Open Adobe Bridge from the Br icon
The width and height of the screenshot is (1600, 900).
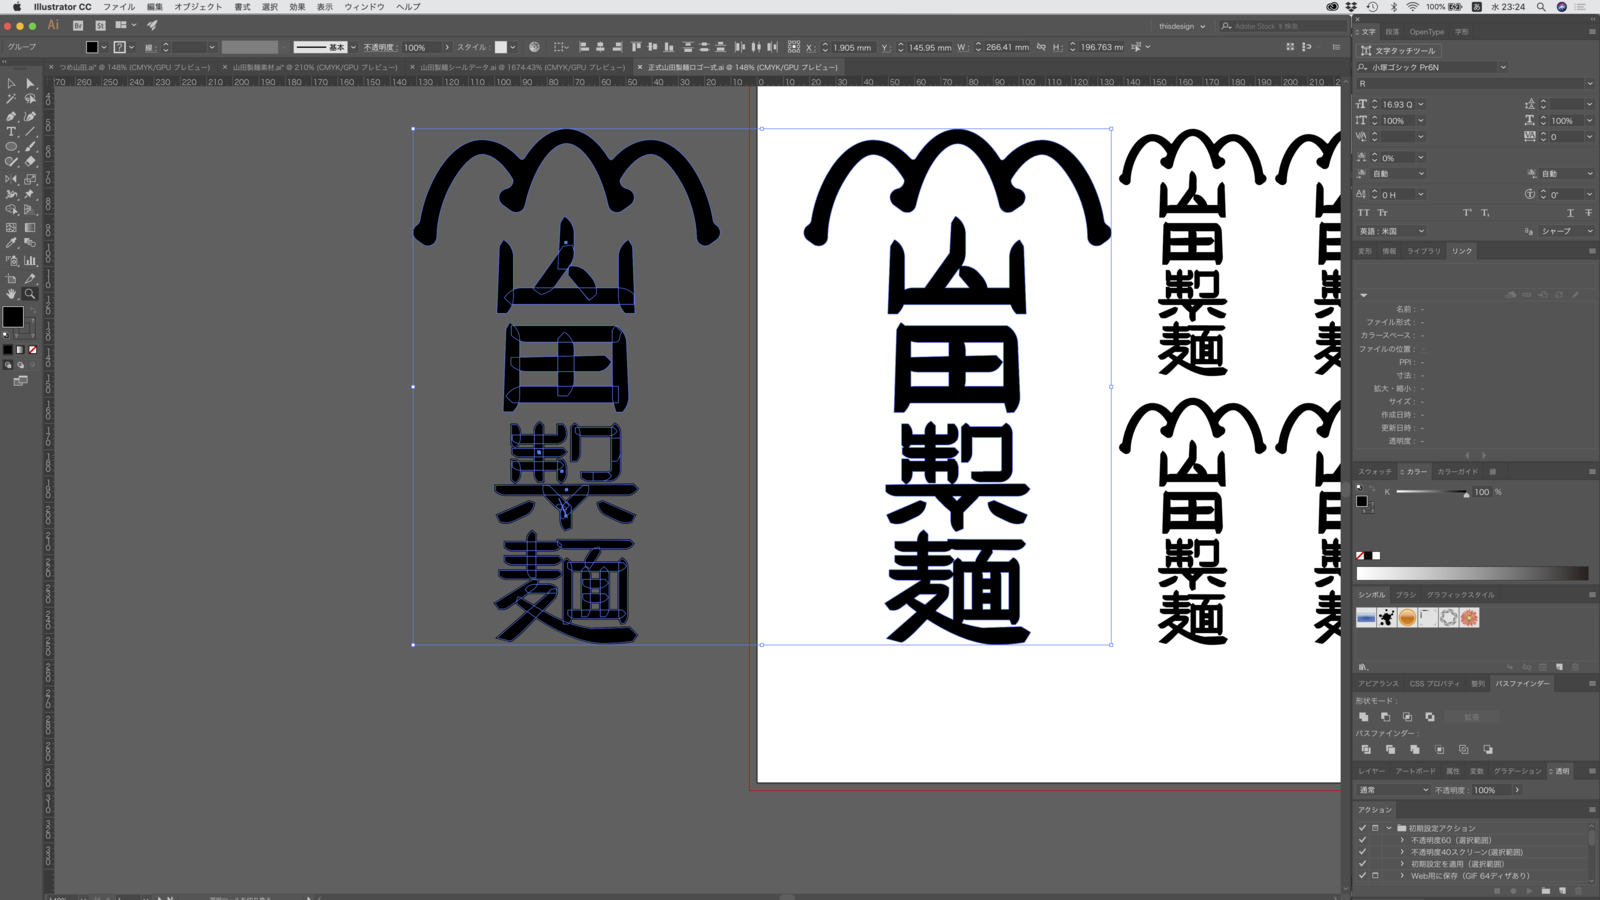coord(78,25)
